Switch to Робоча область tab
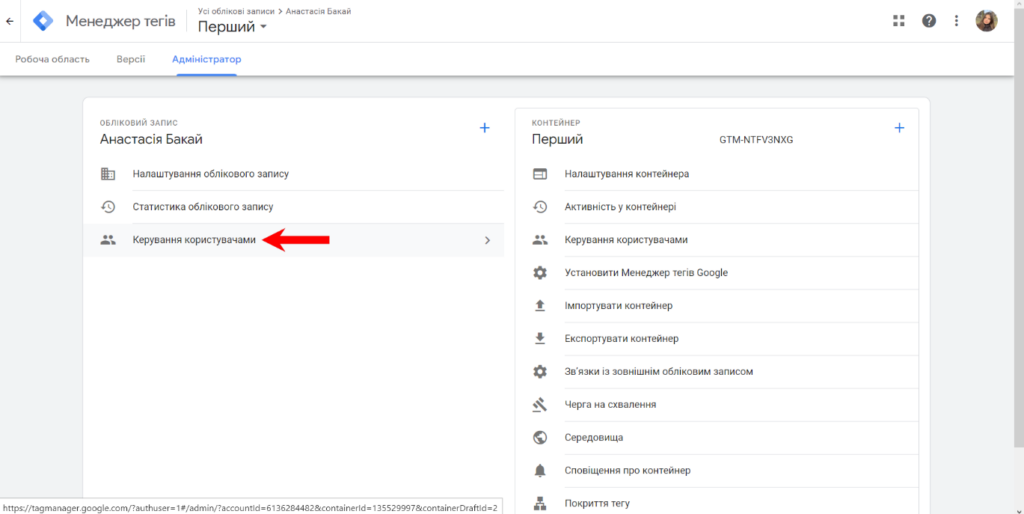This screenshot has width=1024, height=514. 52,59
